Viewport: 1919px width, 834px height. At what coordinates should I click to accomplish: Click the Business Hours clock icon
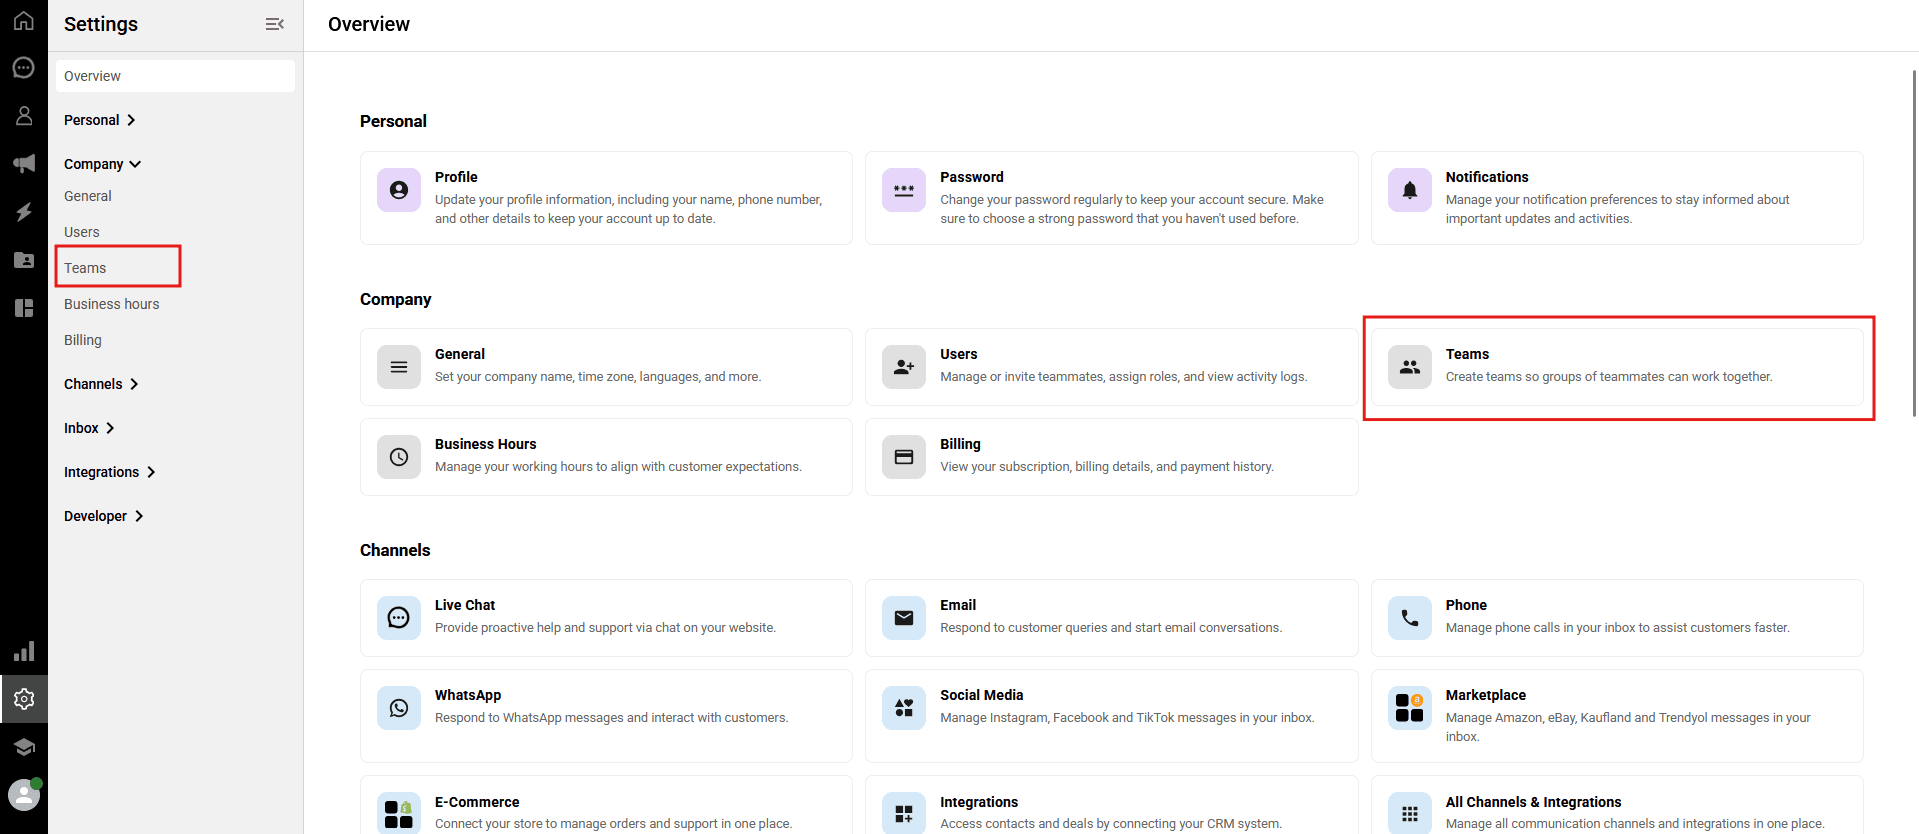click(399, 457)
